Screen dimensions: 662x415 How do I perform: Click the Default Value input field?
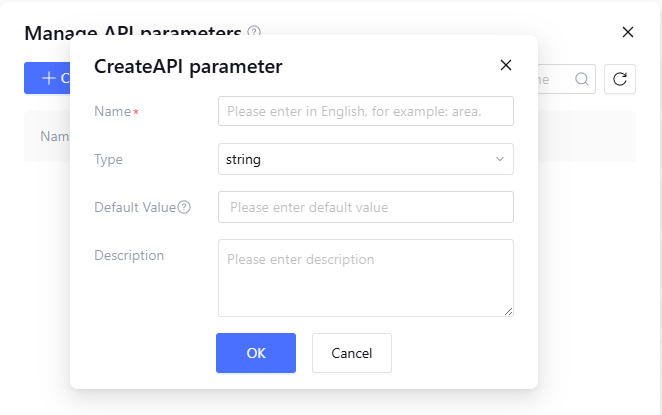365,207
